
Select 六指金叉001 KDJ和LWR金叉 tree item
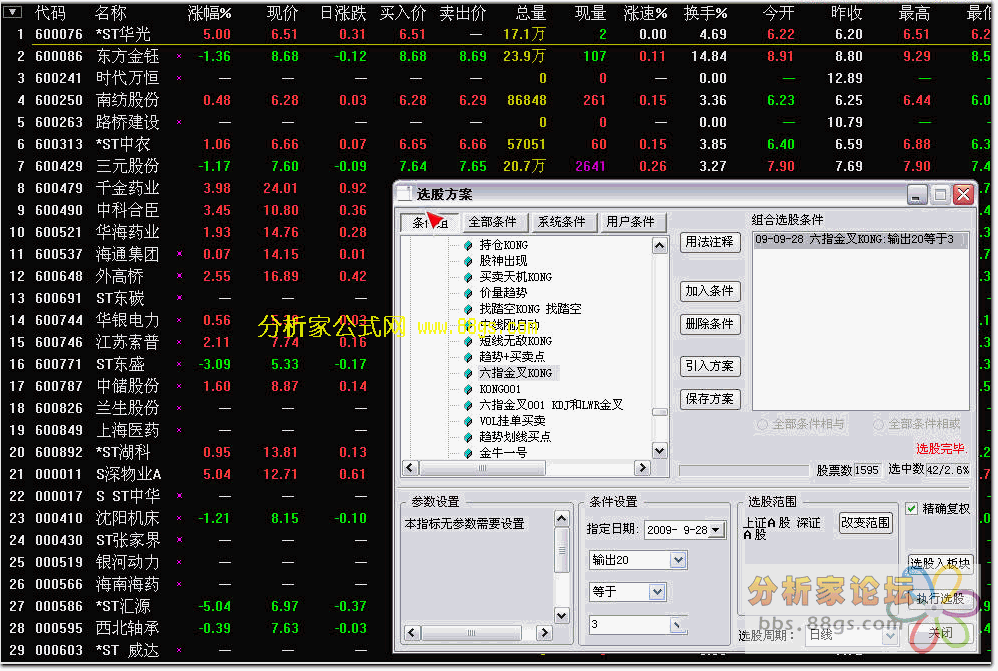551,405
